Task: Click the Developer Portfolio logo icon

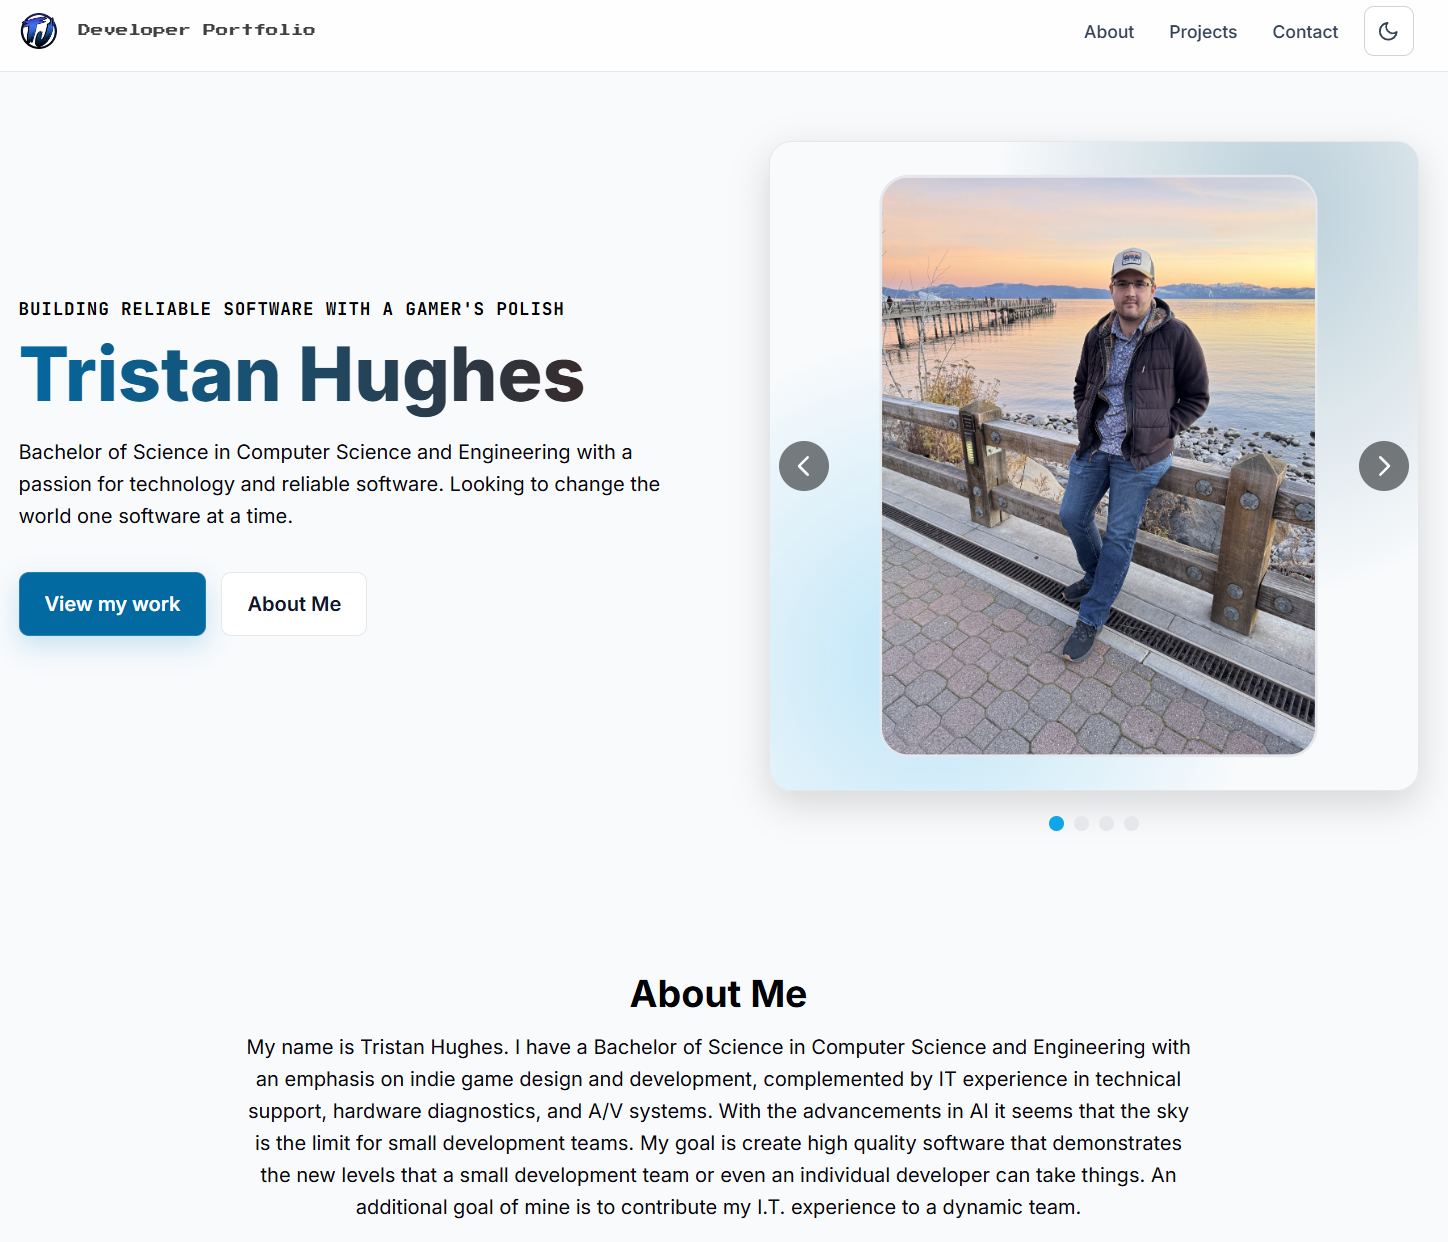Action: point(38,30)
